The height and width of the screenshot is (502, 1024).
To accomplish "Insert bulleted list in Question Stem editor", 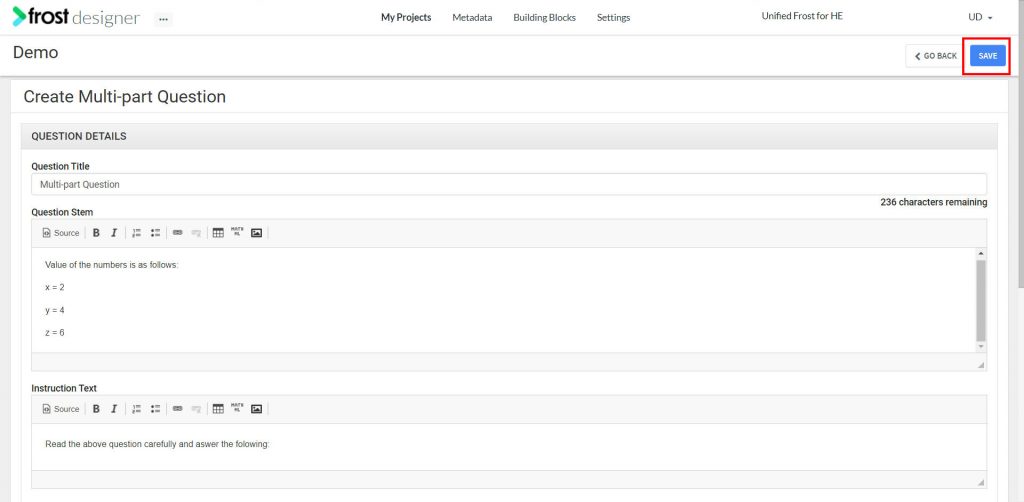I will pos(155,233).
